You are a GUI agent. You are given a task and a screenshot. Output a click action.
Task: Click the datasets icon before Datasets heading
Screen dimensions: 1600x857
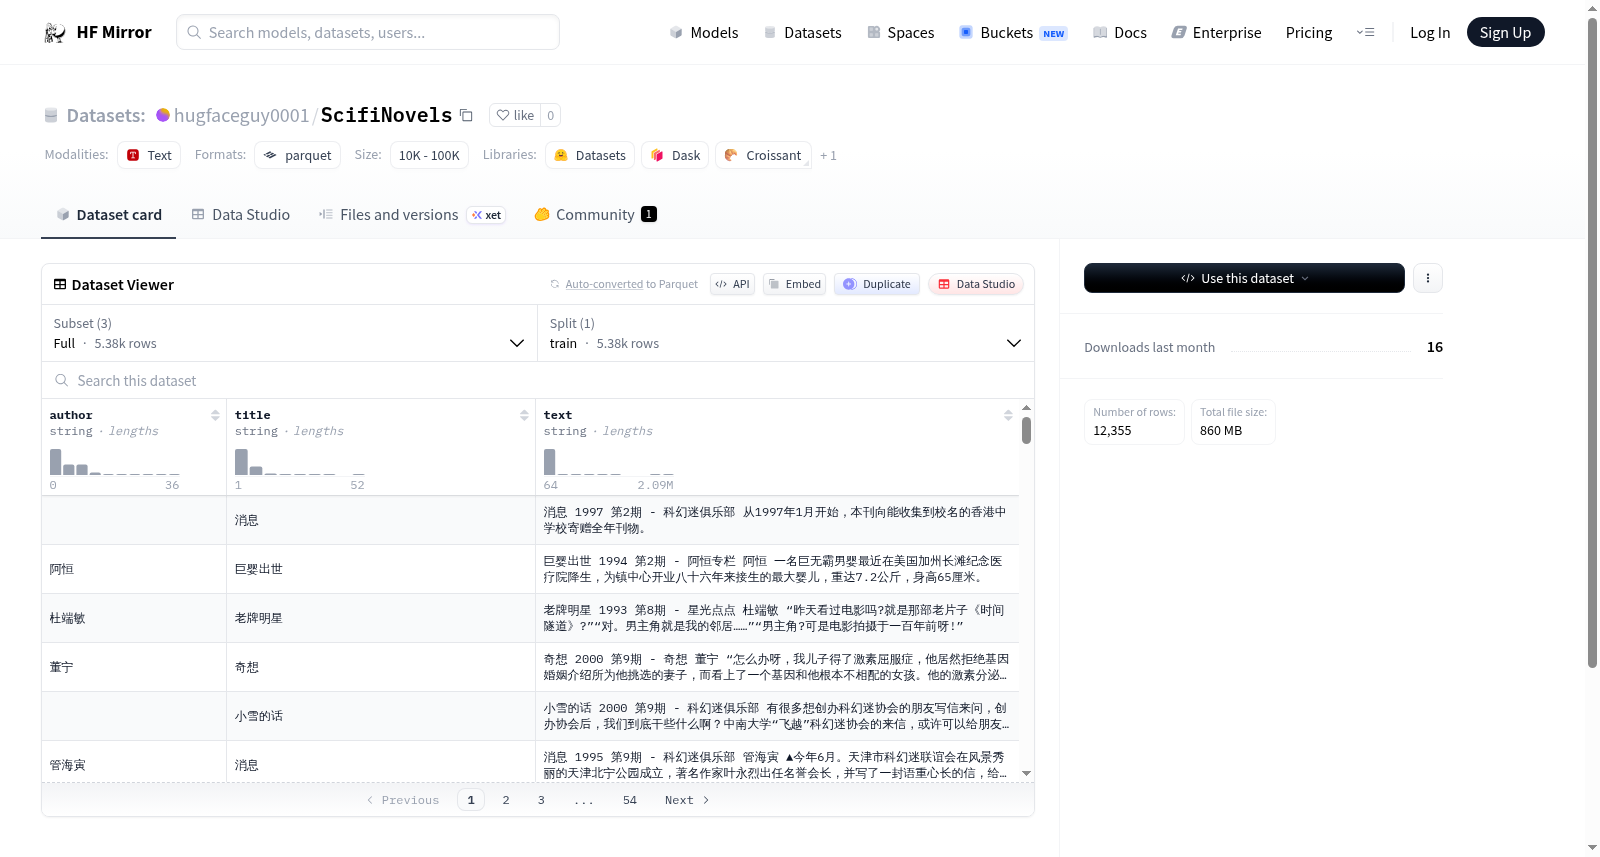pos(51,116)
